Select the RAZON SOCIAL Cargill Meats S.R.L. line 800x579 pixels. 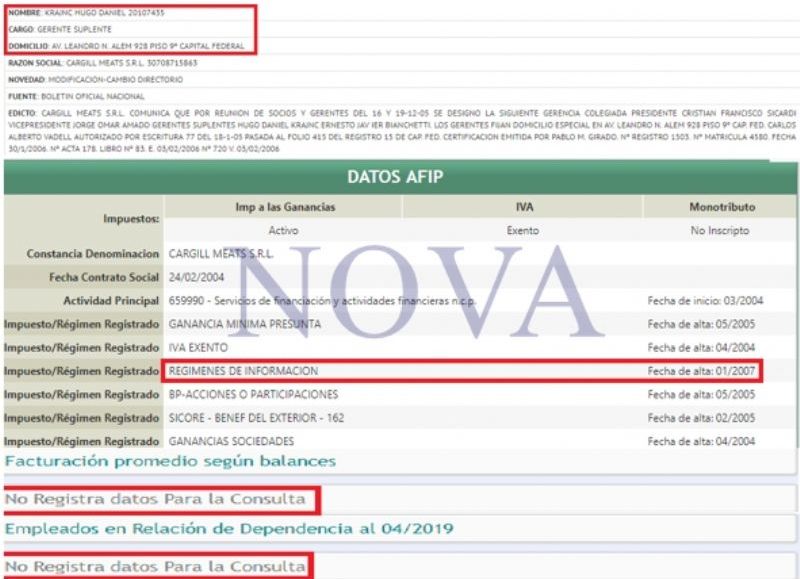pos(103,63)
